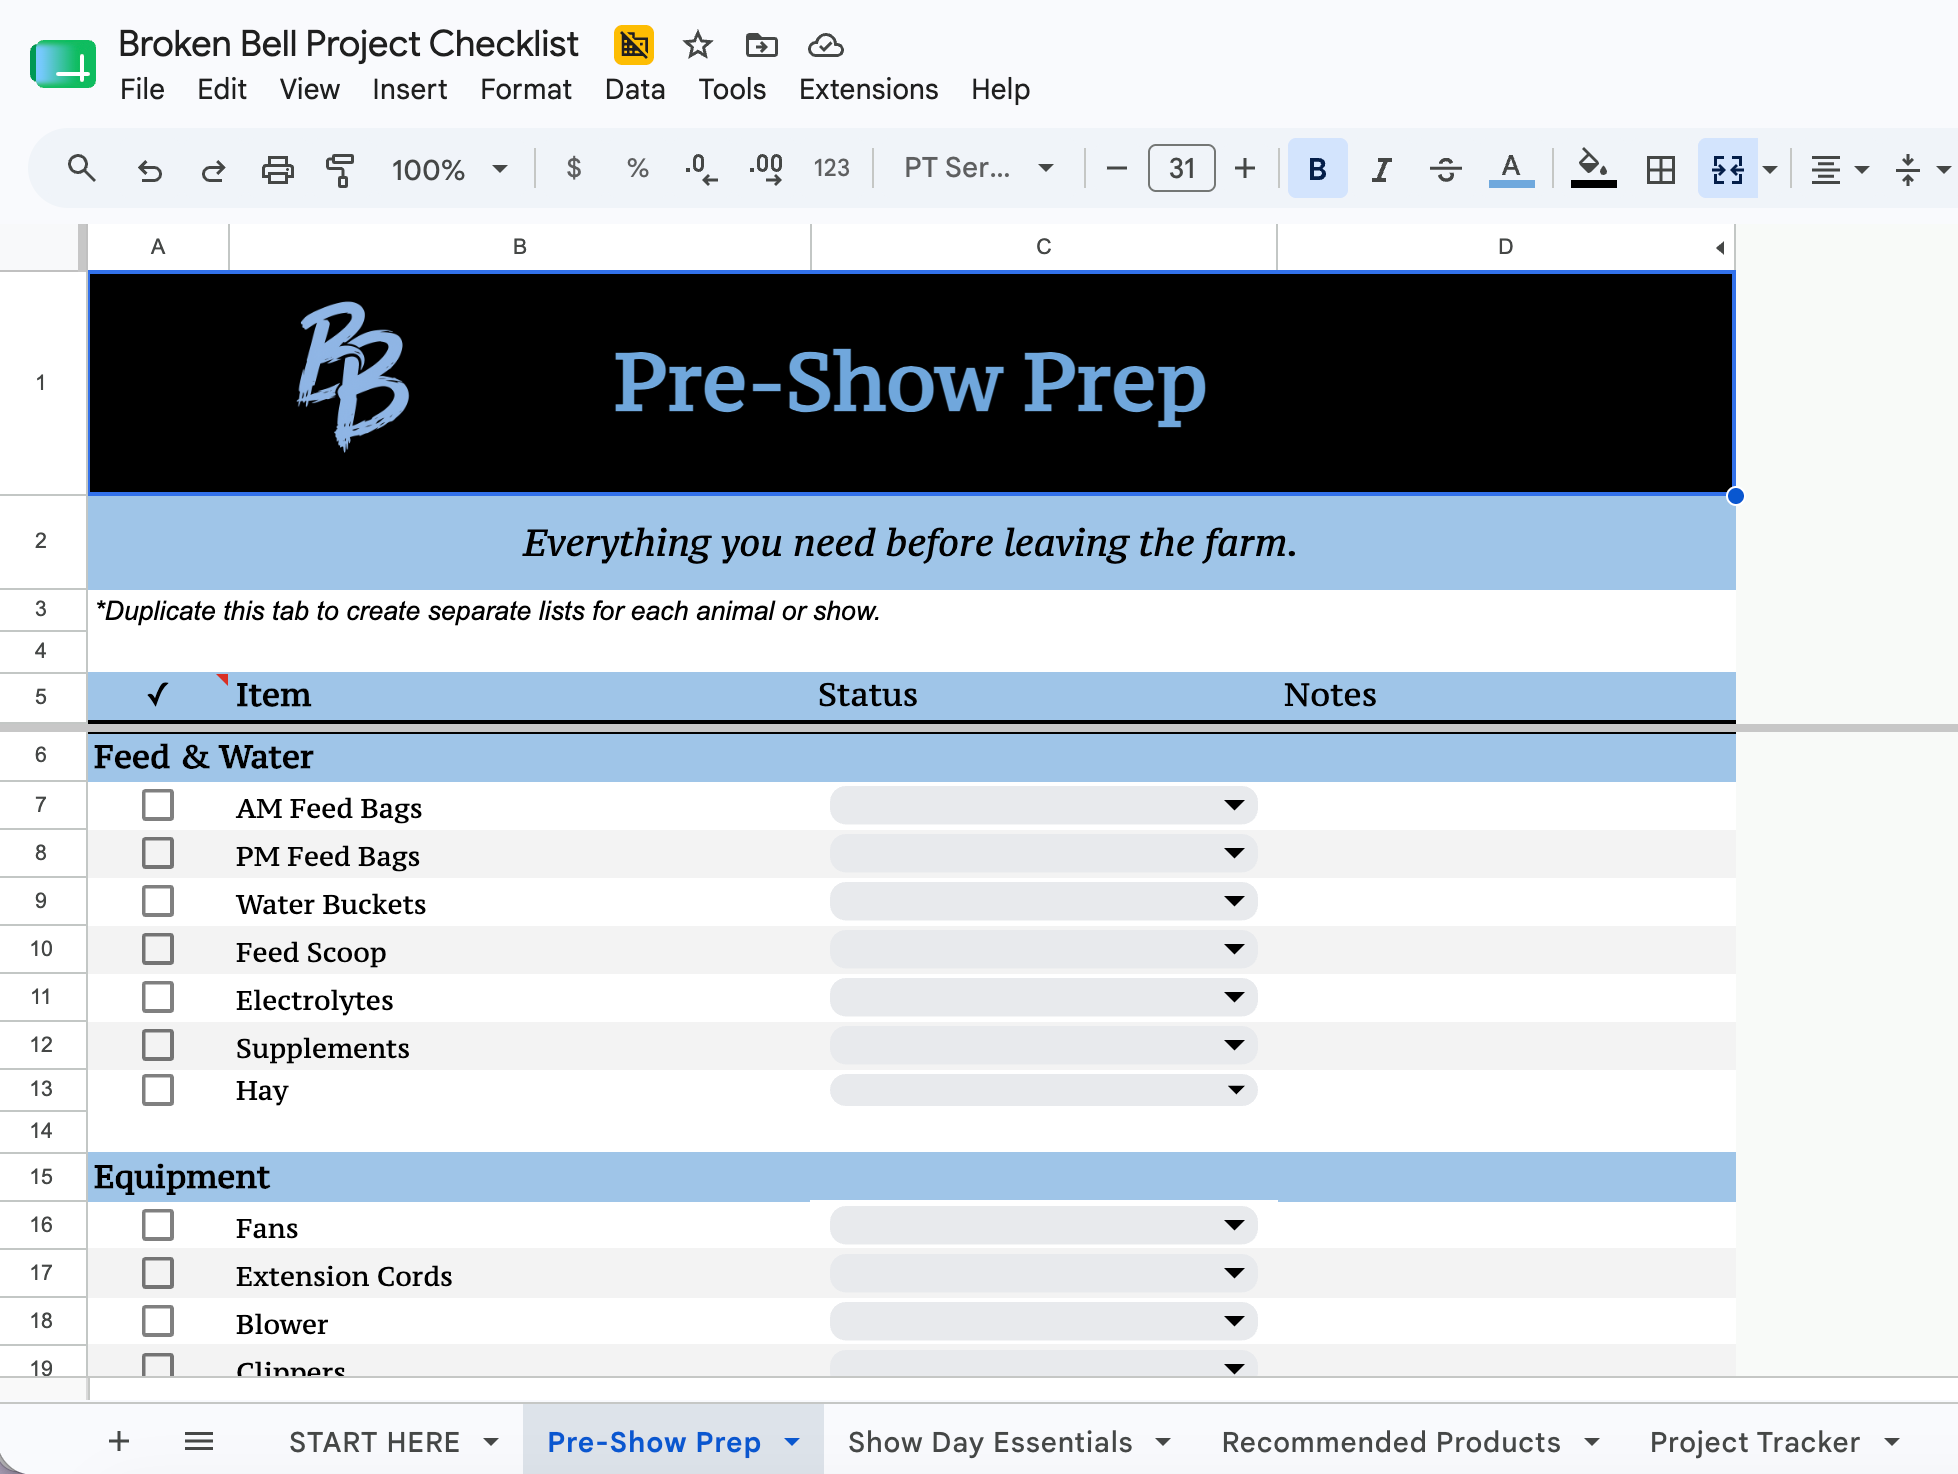Viewport: 1958px width, 1474px height.
Task: View cloud document status
Action: pos(826,45)
